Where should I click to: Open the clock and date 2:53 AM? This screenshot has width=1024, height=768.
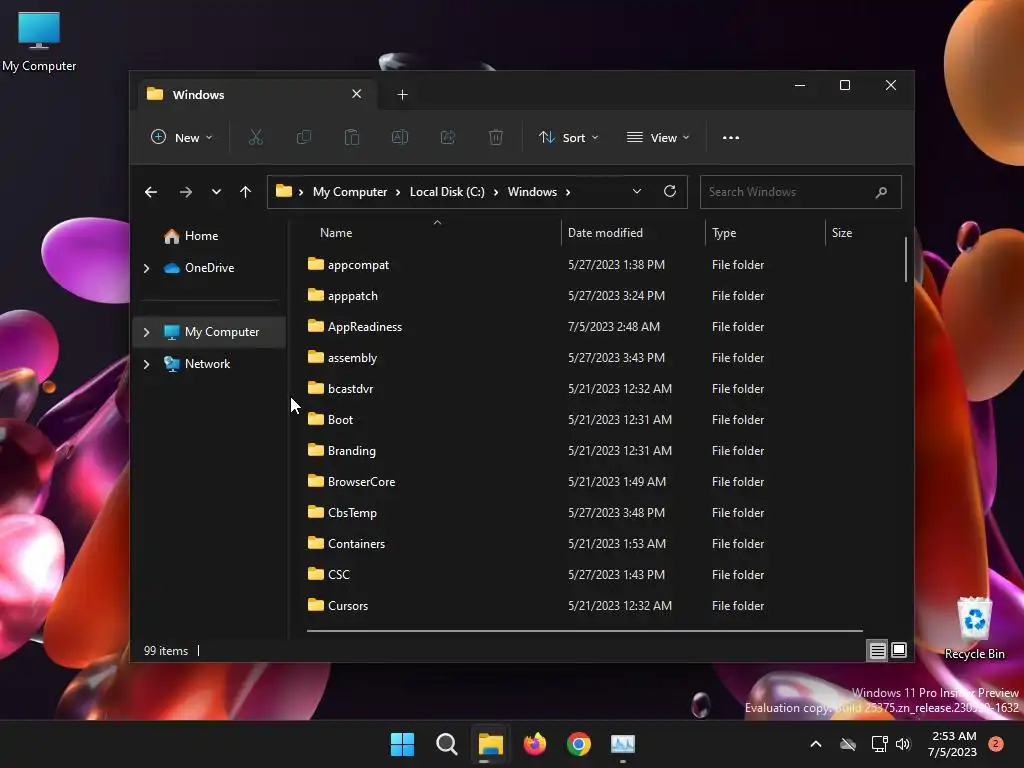pyautogui.click(x=953, y=744)
